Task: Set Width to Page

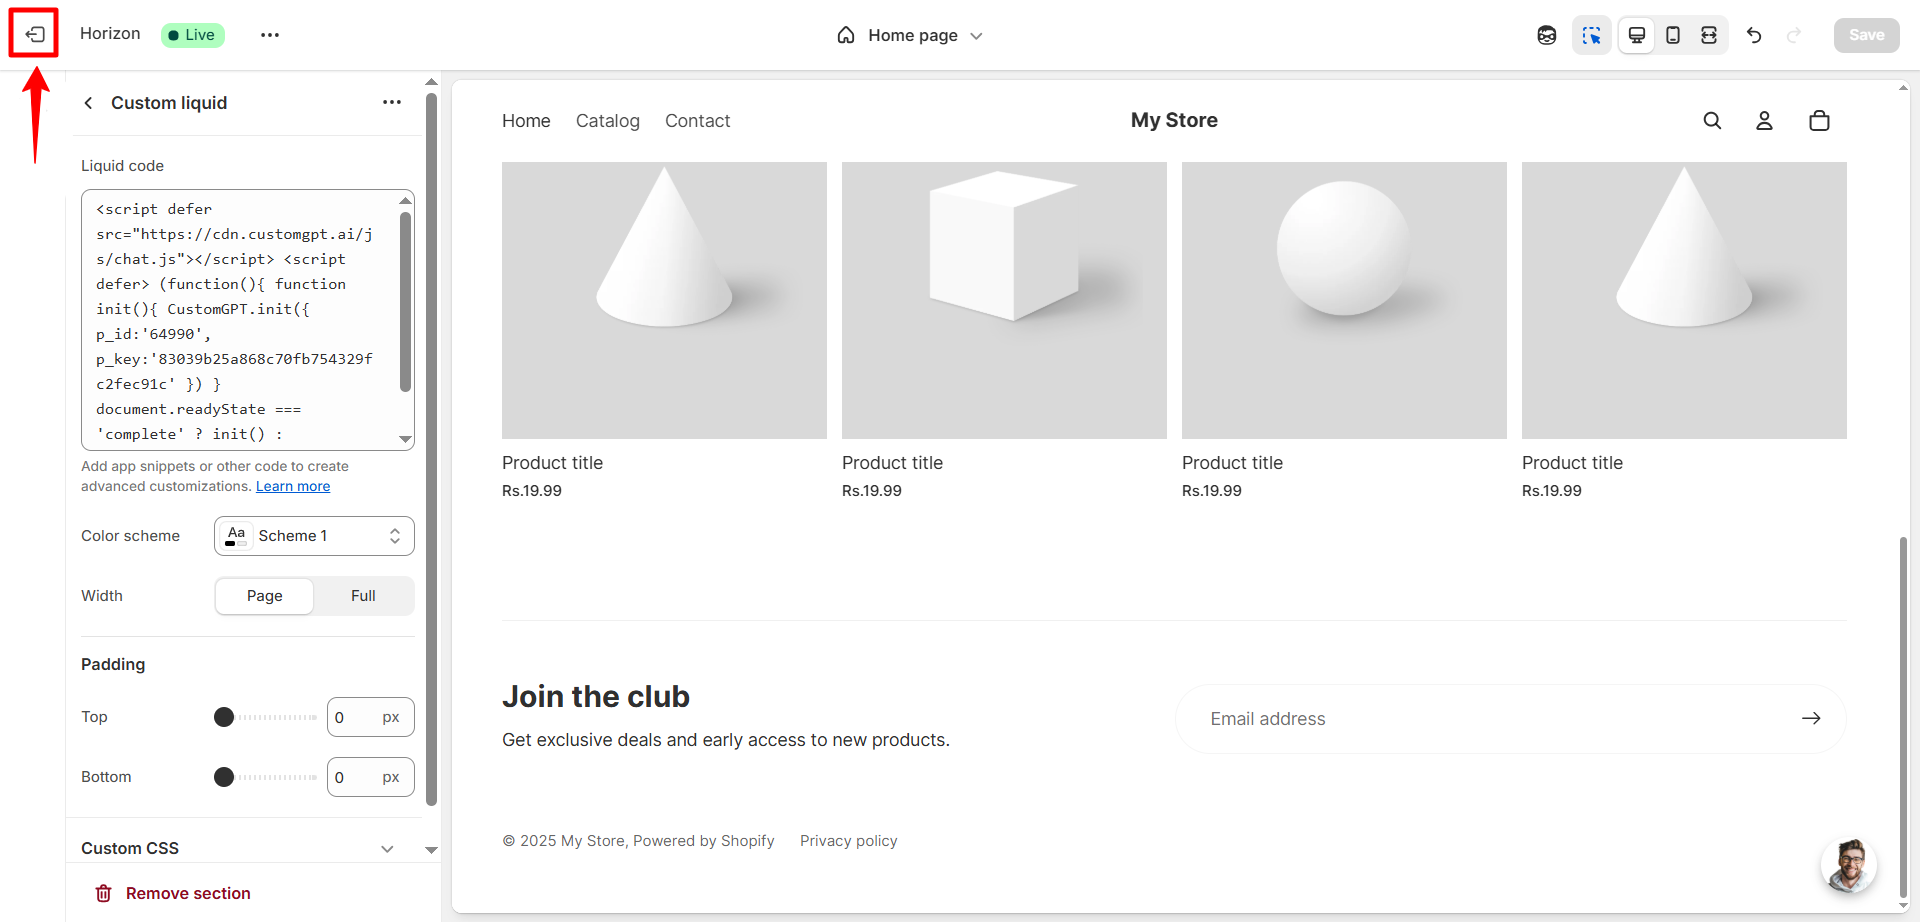Action: [x=265, y=596]
